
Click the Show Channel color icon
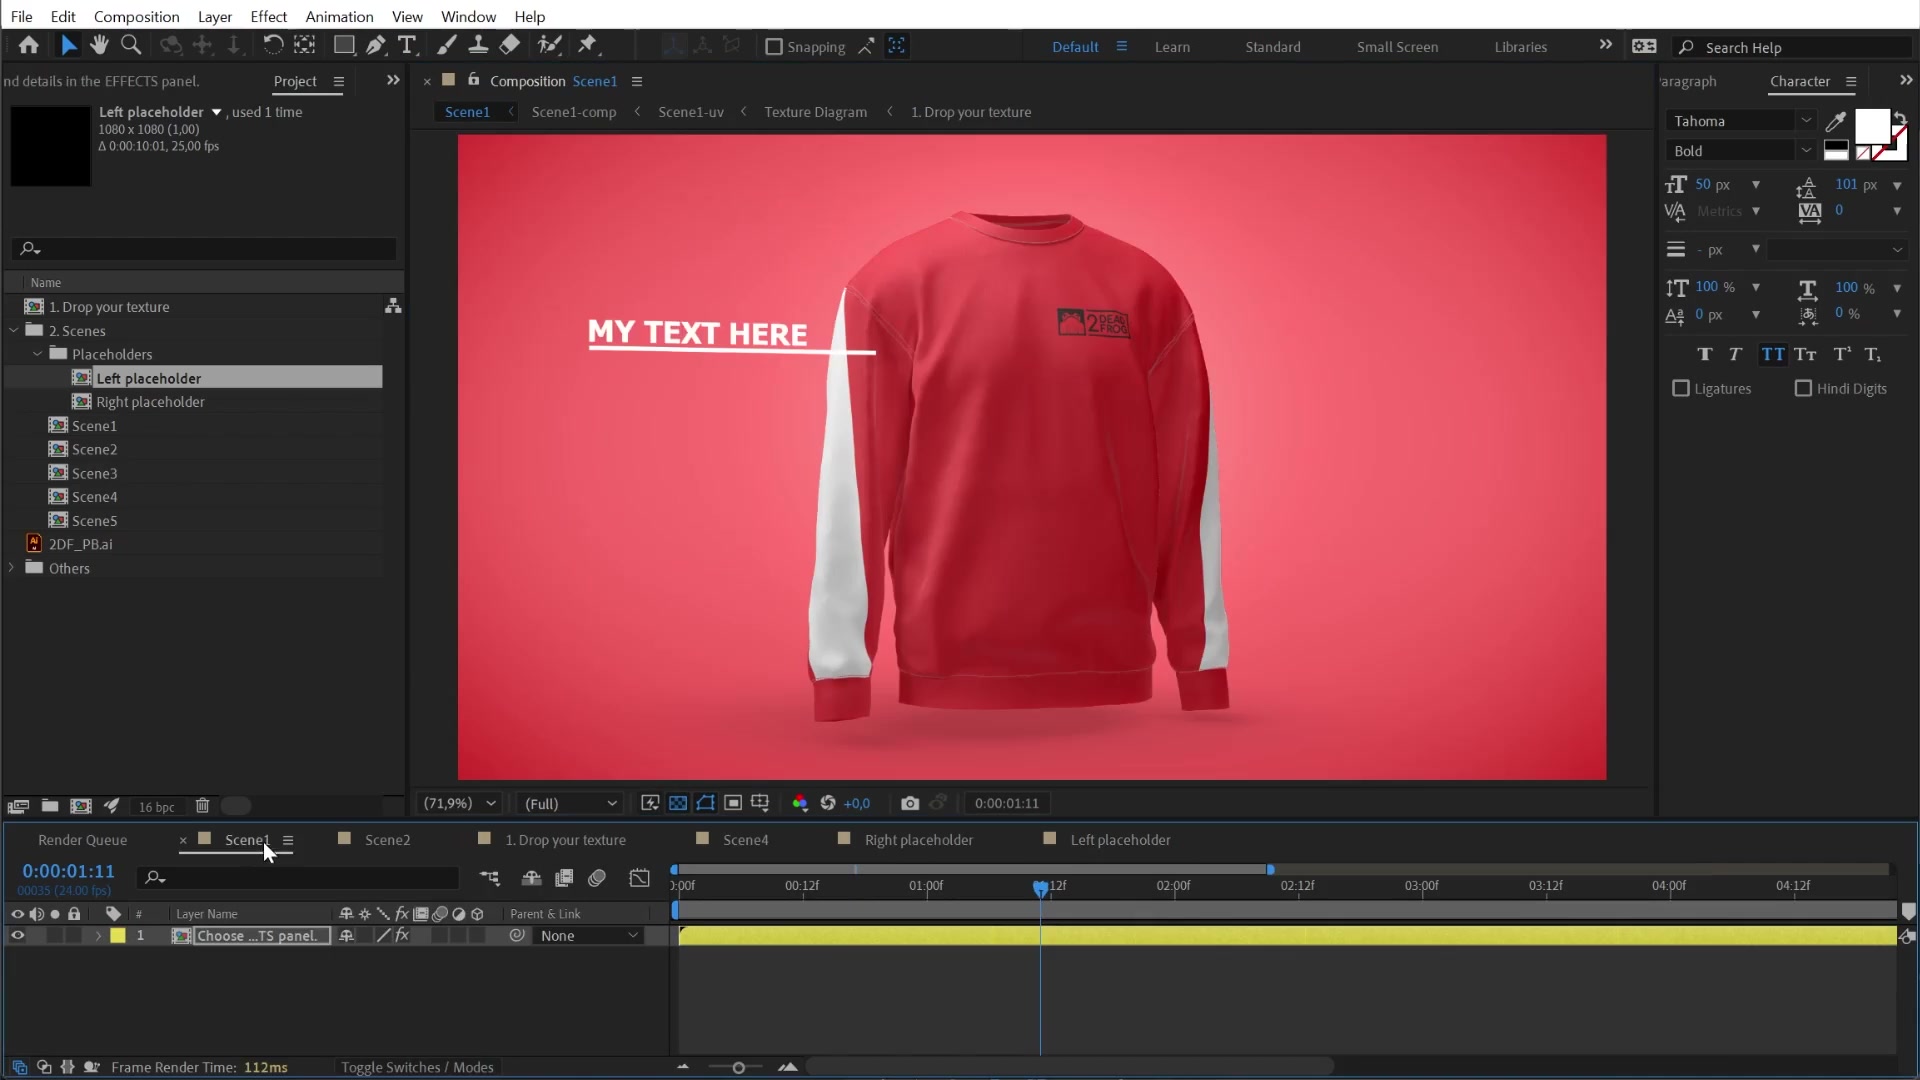click(x=800, y=803)
